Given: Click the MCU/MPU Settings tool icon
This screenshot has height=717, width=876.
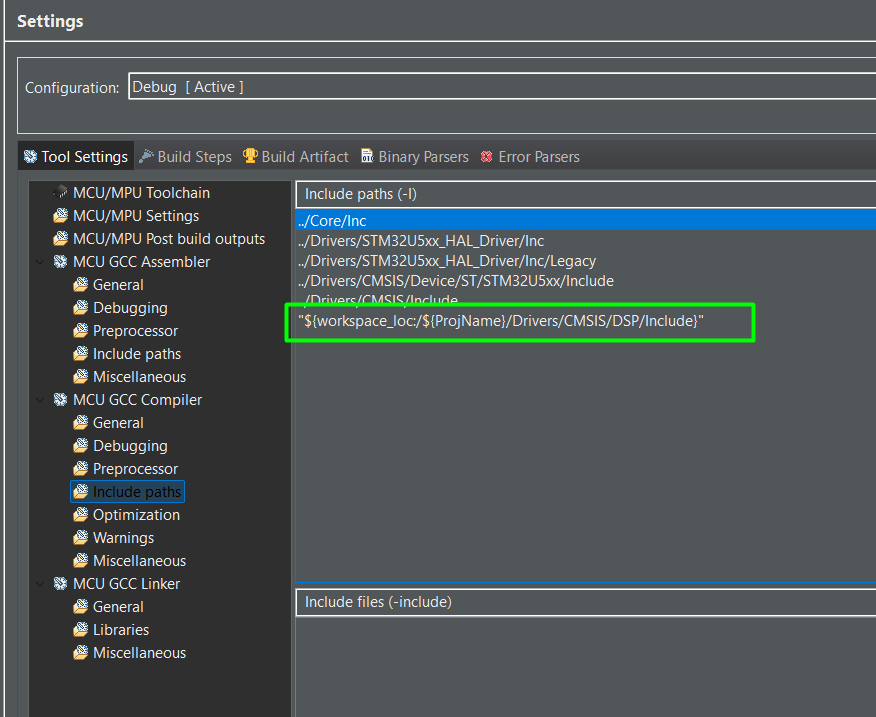Looking at the screenshot, I should point(60,216).
